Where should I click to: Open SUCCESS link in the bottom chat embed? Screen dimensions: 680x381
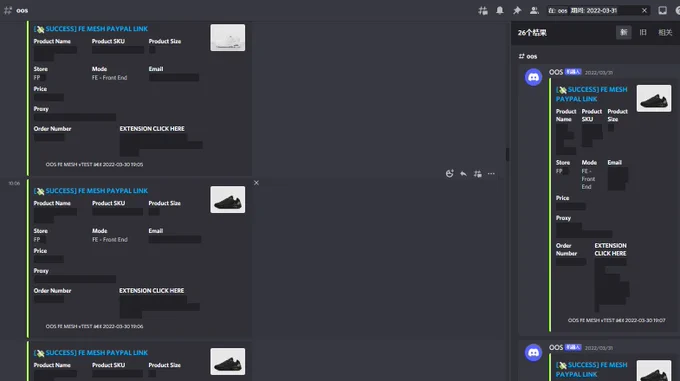[91, 353]
